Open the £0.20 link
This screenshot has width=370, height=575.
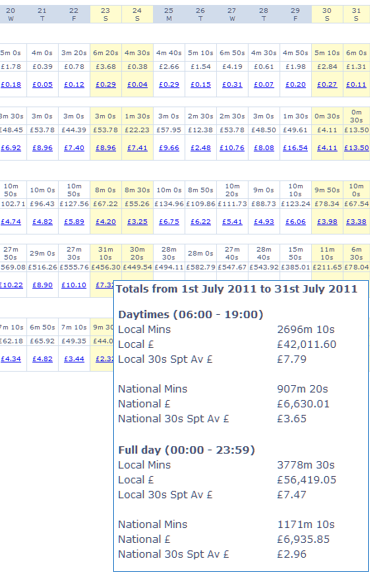click(x=296, y=84)
